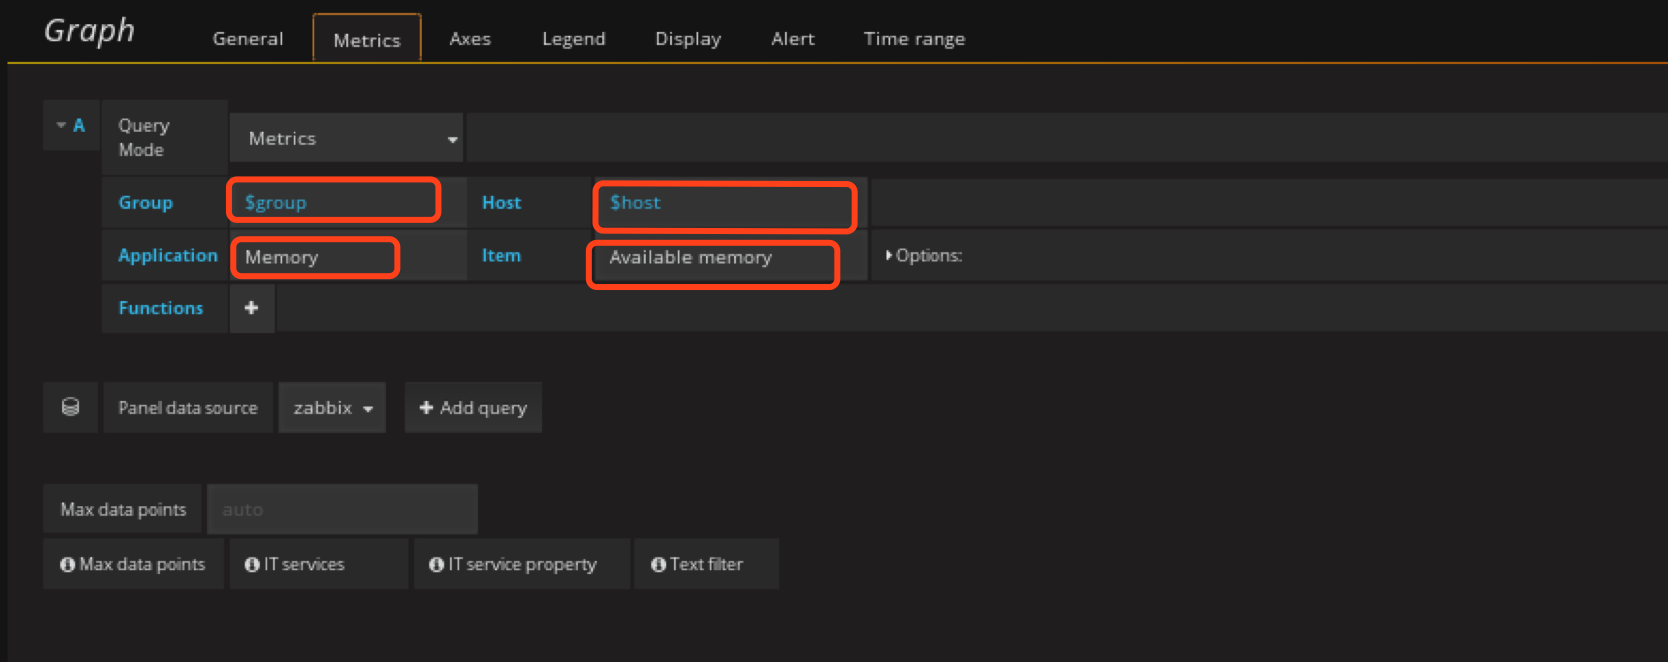Click the Available memory item field
The image size is (1668, 662).
pos(712,258)
